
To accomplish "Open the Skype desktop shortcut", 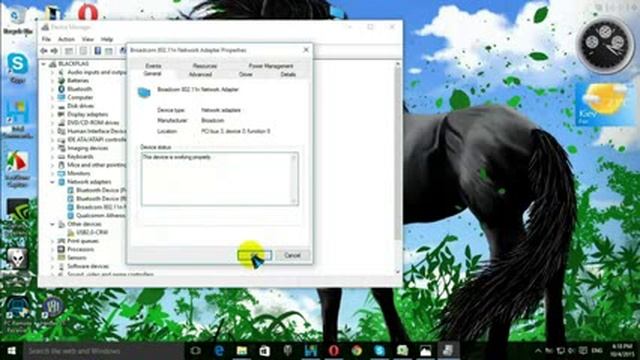I will click(x=18, y=68).
